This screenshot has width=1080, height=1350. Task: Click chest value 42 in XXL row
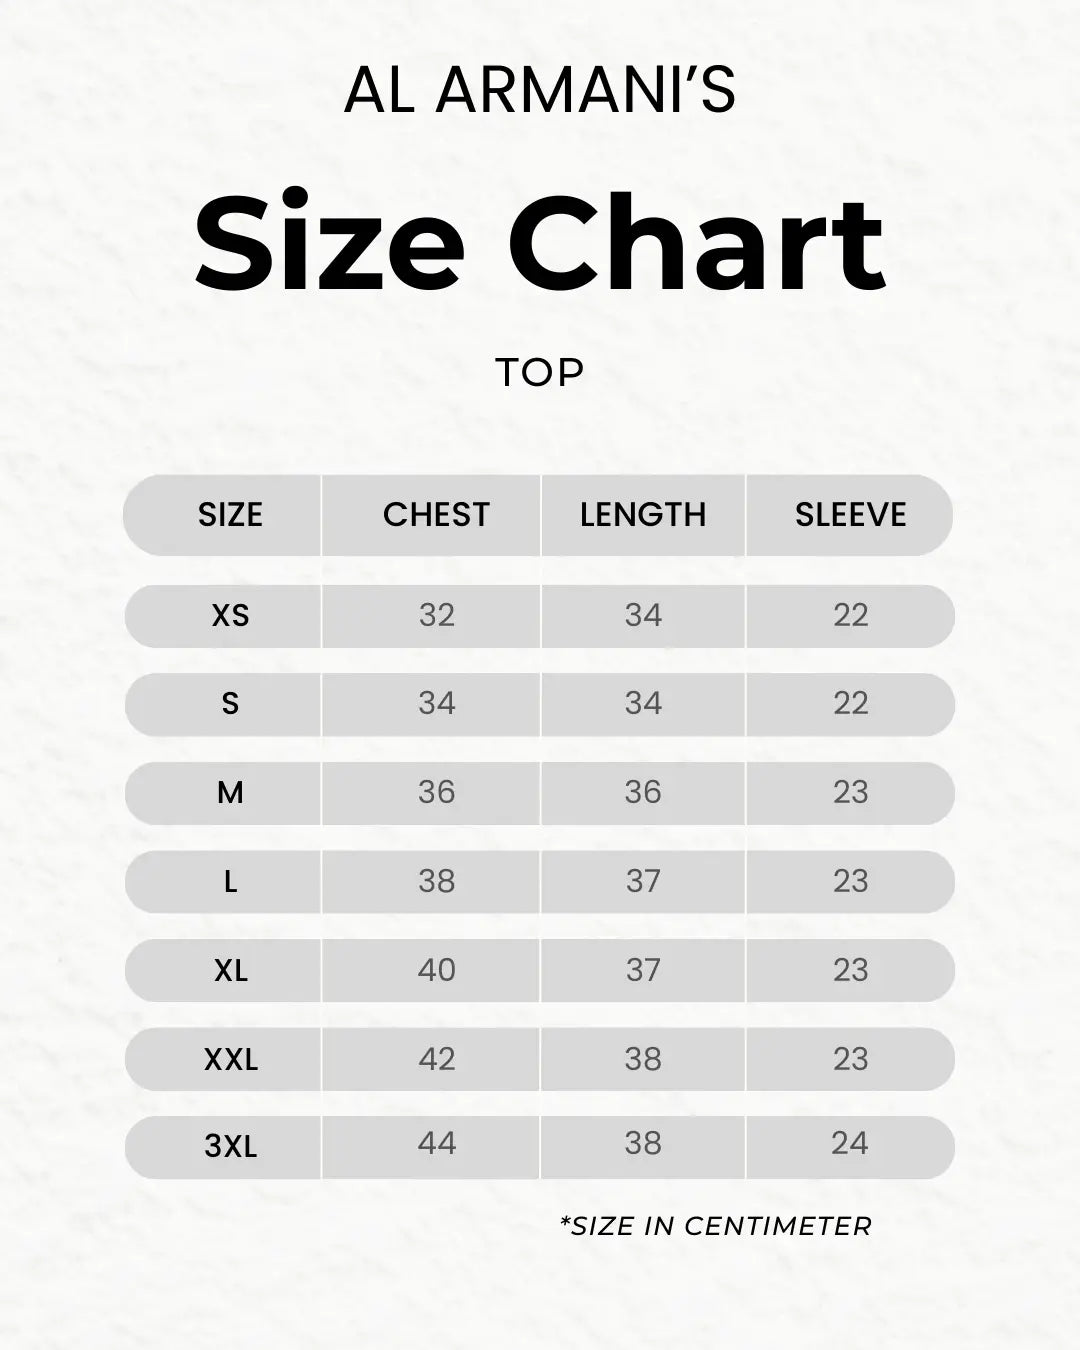pos(436,1059)
